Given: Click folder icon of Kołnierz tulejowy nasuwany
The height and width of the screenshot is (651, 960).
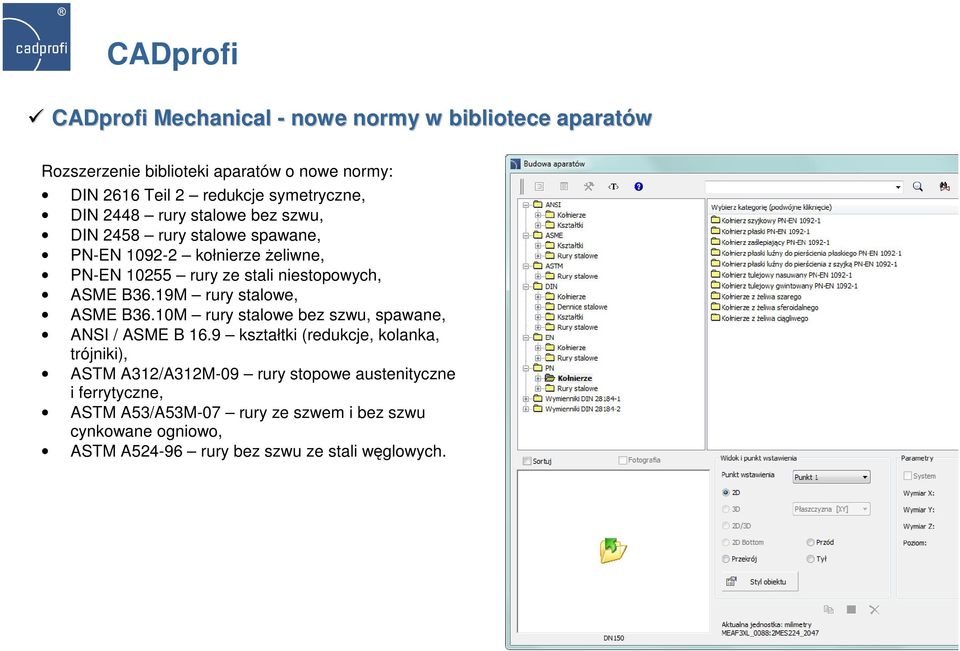Looking at the screenshot, I should pyautogui.click(x=715, y=274).
